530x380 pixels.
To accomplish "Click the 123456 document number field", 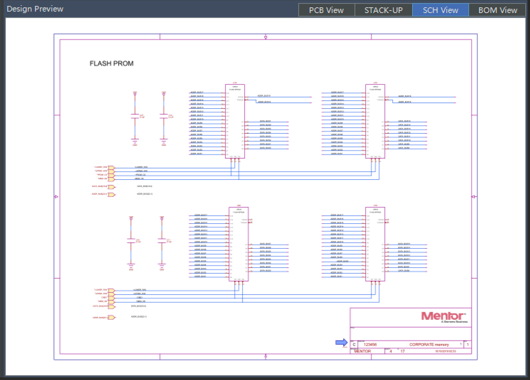I will [370, 345].
